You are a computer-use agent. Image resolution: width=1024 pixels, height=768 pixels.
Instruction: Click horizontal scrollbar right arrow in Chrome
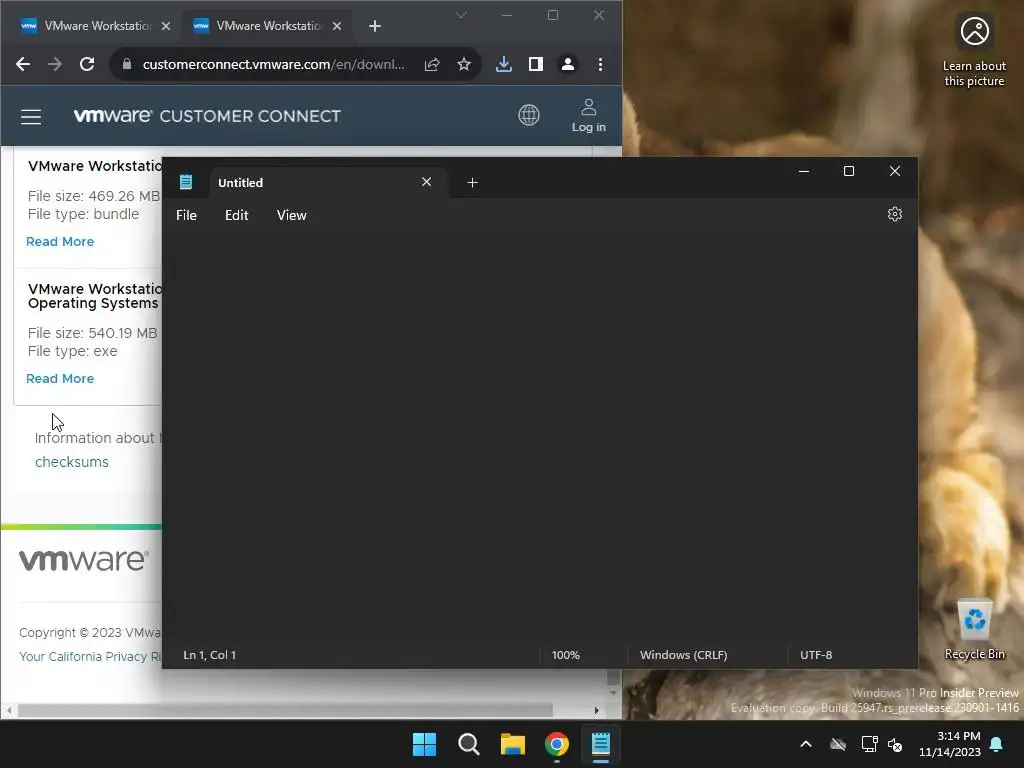[x=596, y=710]
